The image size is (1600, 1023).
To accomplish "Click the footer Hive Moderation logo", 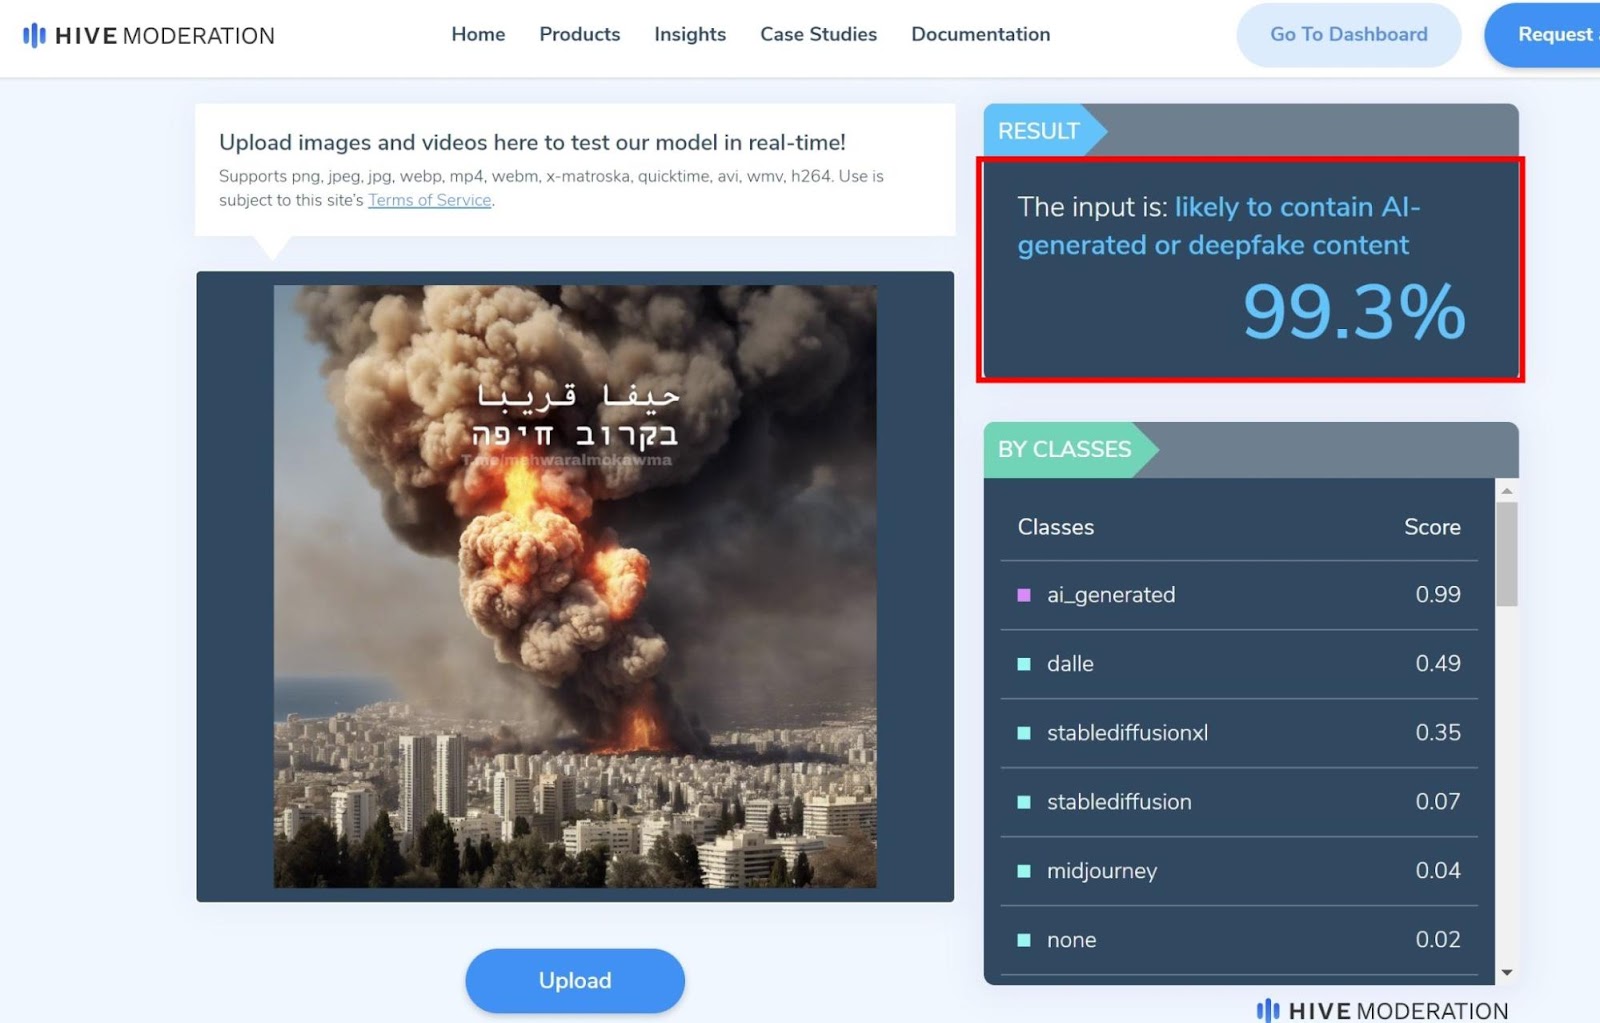I will tap(1381, 1010).
